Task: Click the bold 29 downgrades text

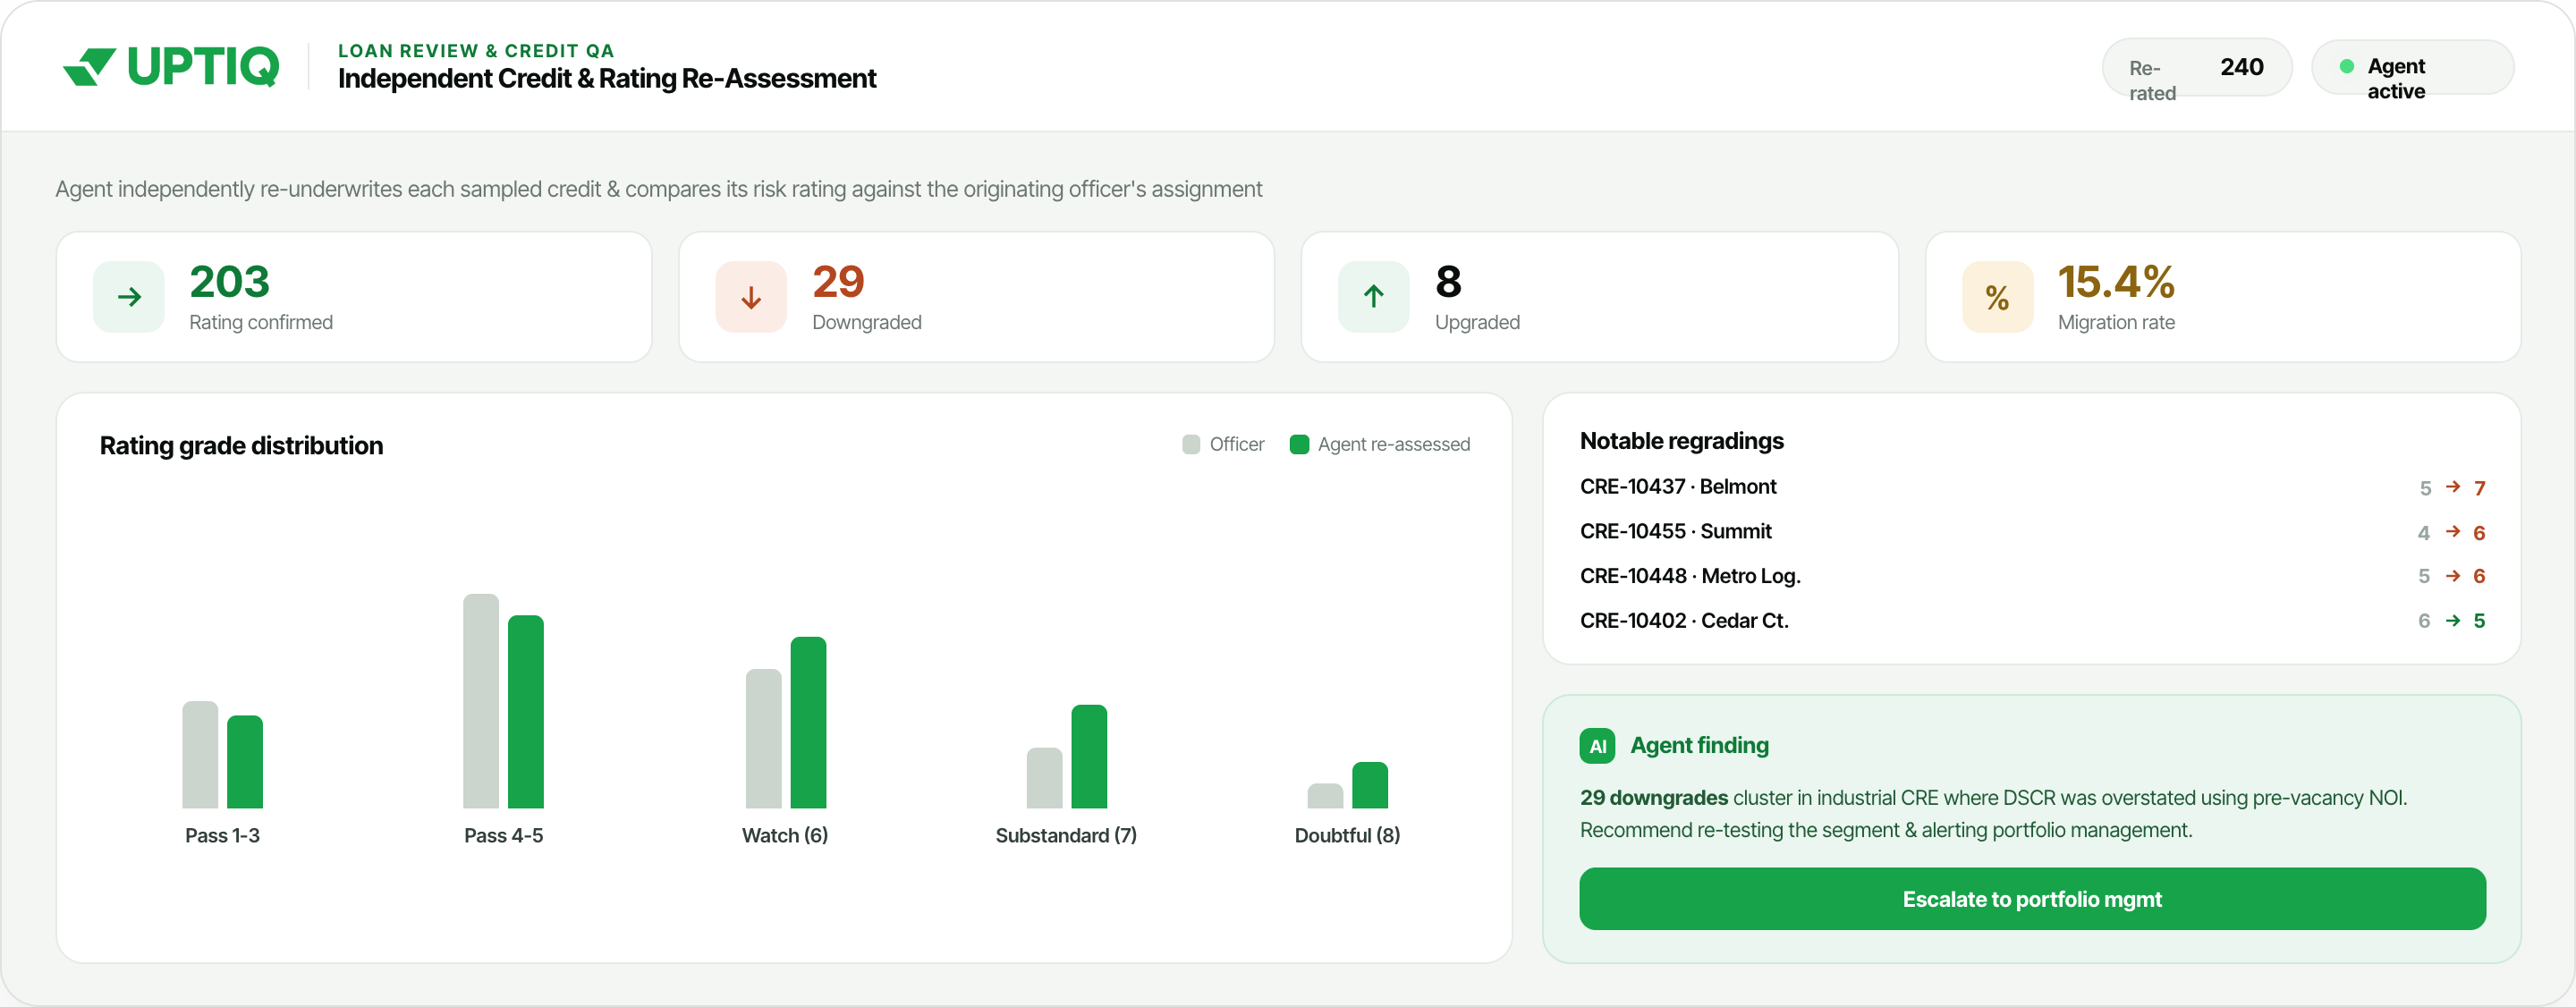Action: (x=1653, y=798)
